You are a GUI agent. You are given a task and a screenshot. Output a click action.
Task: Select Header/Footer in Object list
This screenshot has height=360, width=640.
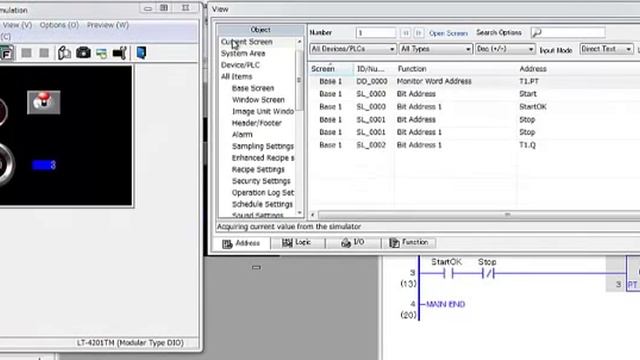[x=257, y=123]
